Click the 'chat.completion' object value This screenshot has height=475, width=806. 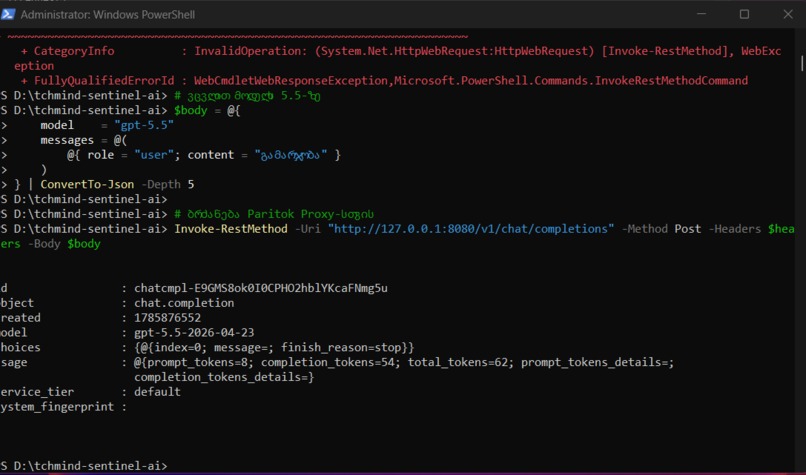pyautogui.click(x=184, y=303)
